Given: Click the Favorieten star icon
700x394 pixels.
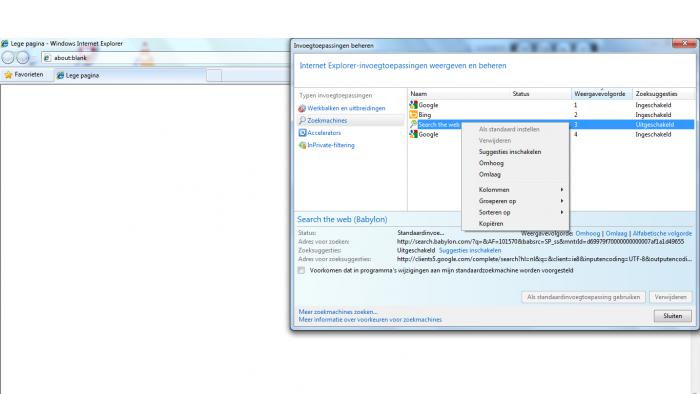Looking at the screenshot, I should (x=8, y=75).
